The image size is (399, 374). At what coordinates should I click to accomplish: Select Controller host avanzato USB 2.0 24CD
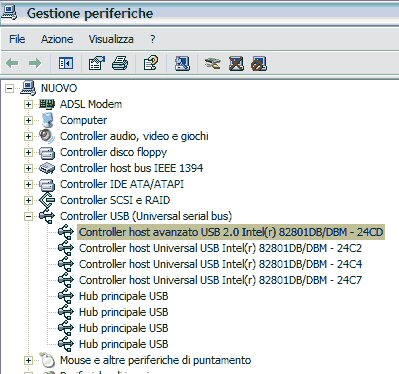tap(231, 232)
